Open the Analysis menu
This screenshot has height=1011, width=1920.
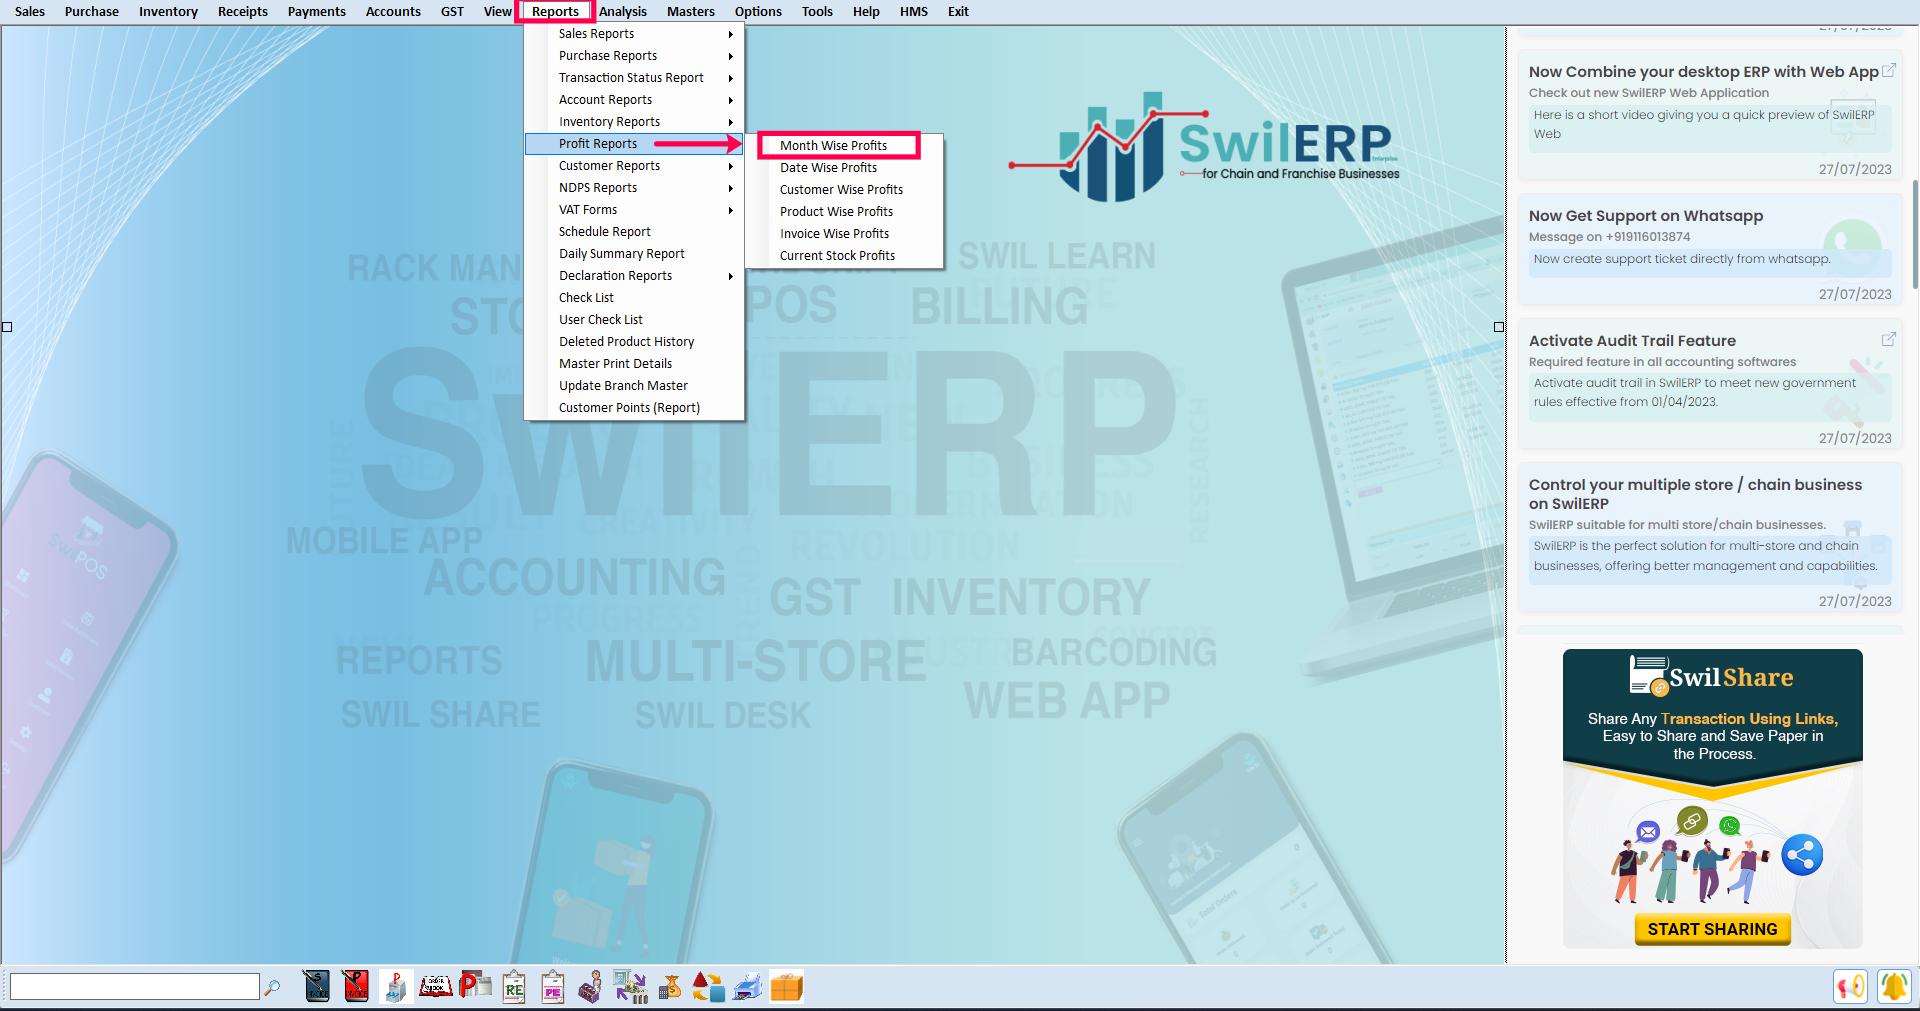(x=622, y=11)
